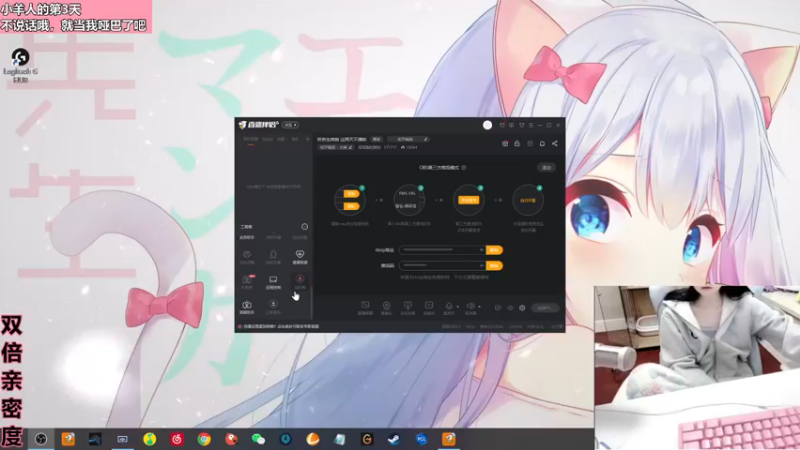Click the red-dot notice in the status bar
Screen dimensions: 800x450
tap(279, 327)
